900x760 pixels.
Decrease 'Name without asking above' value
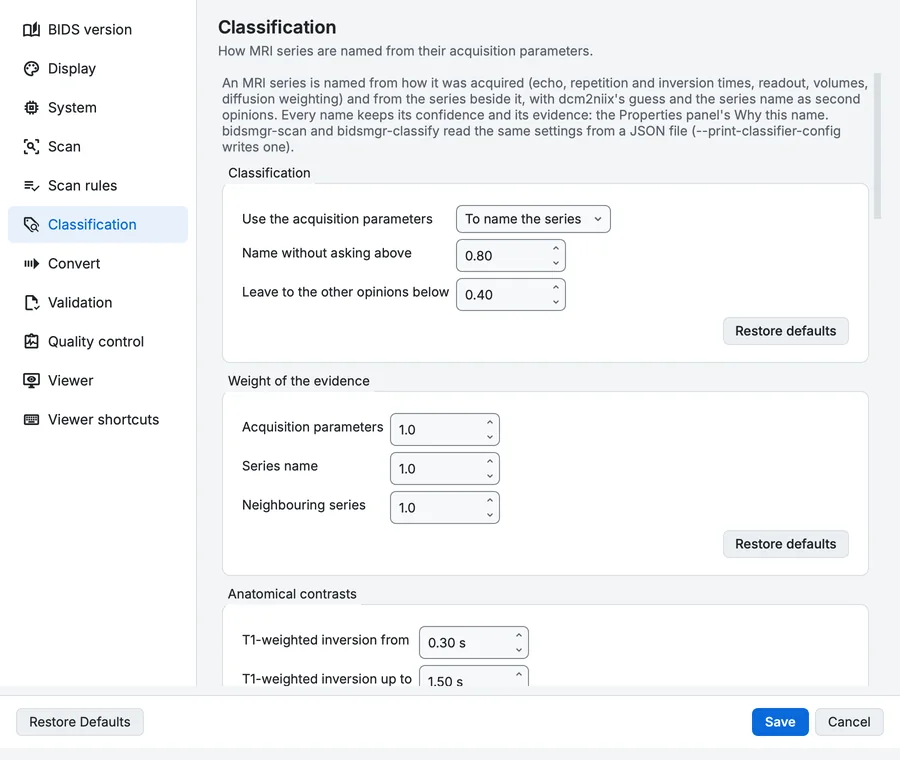[x=556, y=262]
